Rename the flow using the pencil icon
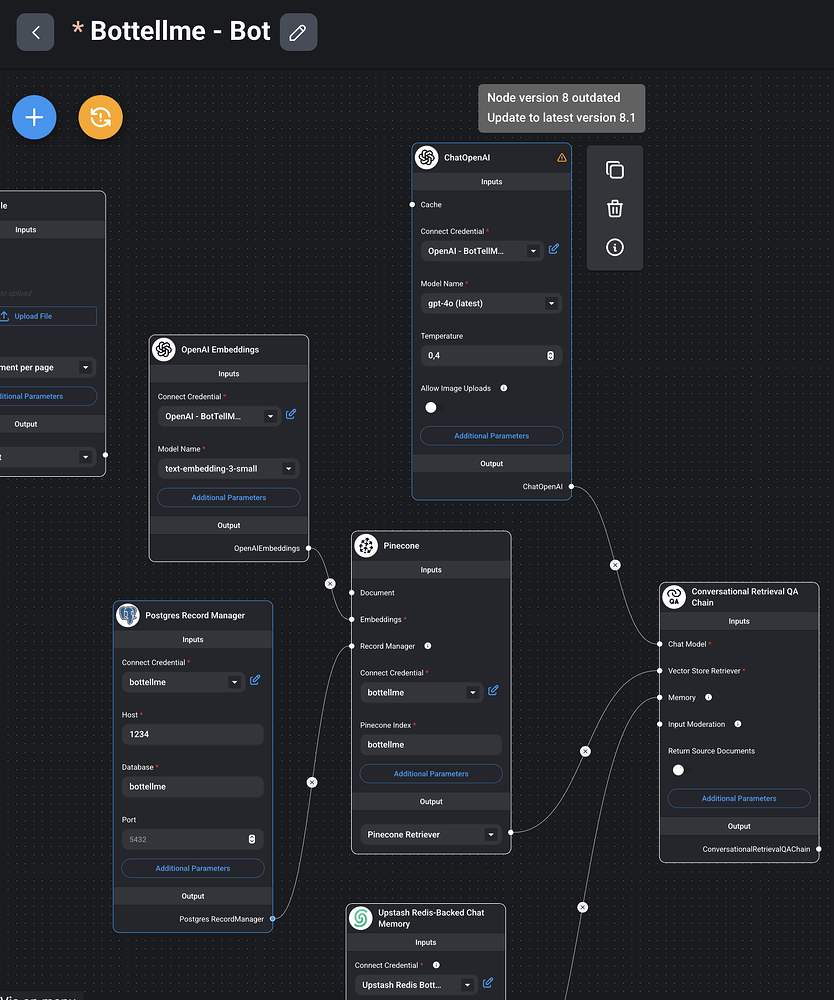This screenshot has height=1000, width=834. (x=297, y=31)
